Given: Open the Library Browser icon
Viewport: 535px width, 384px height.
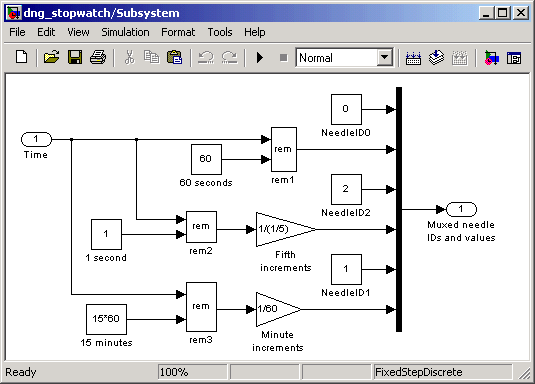Looking at the screenshot, I should [491, 57].
